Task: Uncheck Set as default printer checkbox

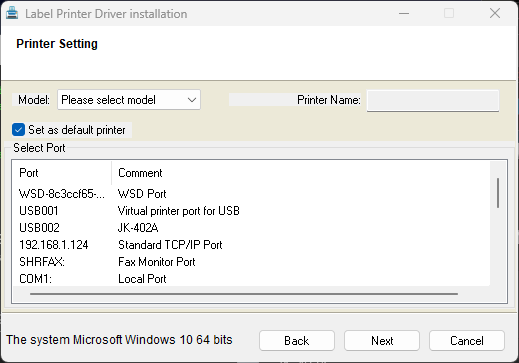Action: click(18, 130)
